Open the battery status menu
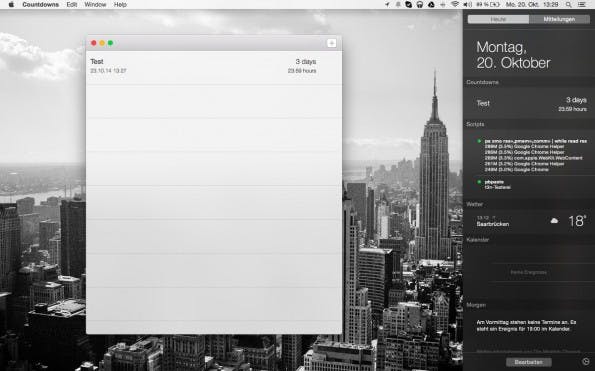This screenshot has width=595, height=371. coord(488,5)
